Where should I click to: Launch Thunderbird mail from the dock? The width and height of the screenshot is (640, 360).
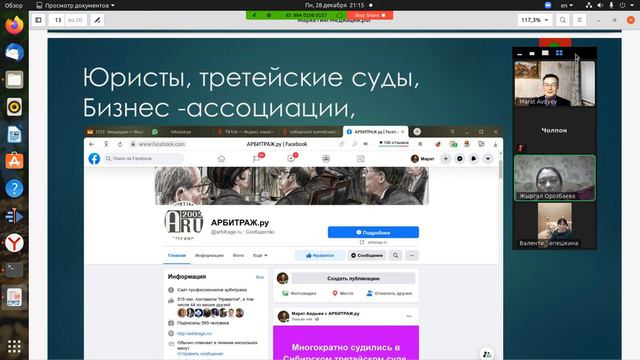click(14, 52)
